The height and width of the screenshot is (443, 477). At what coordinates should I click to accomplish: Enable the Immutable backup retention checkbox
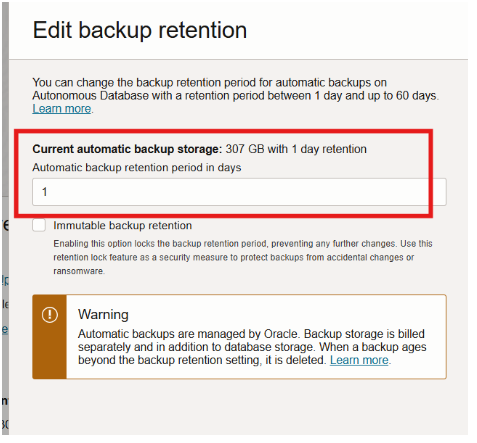pos(39,225)
